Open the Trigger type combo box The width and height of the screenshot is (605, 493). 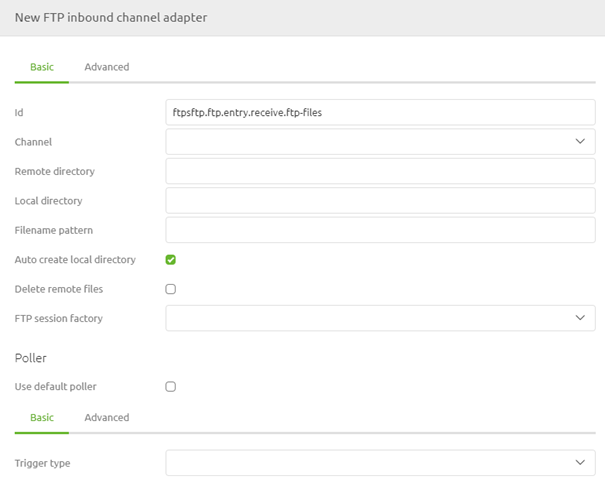pyautogui.click(x=370, y=463)
